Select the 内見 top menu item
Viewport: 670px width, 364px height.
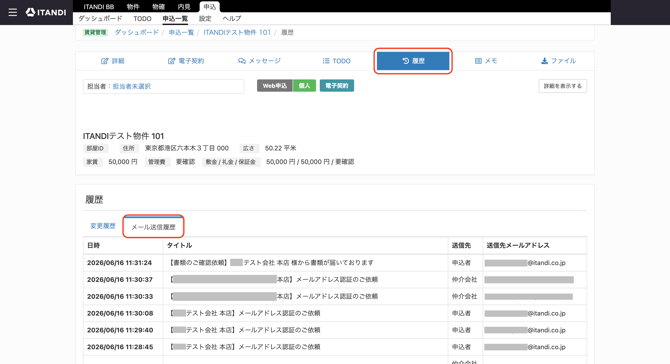tap(184, 6)
